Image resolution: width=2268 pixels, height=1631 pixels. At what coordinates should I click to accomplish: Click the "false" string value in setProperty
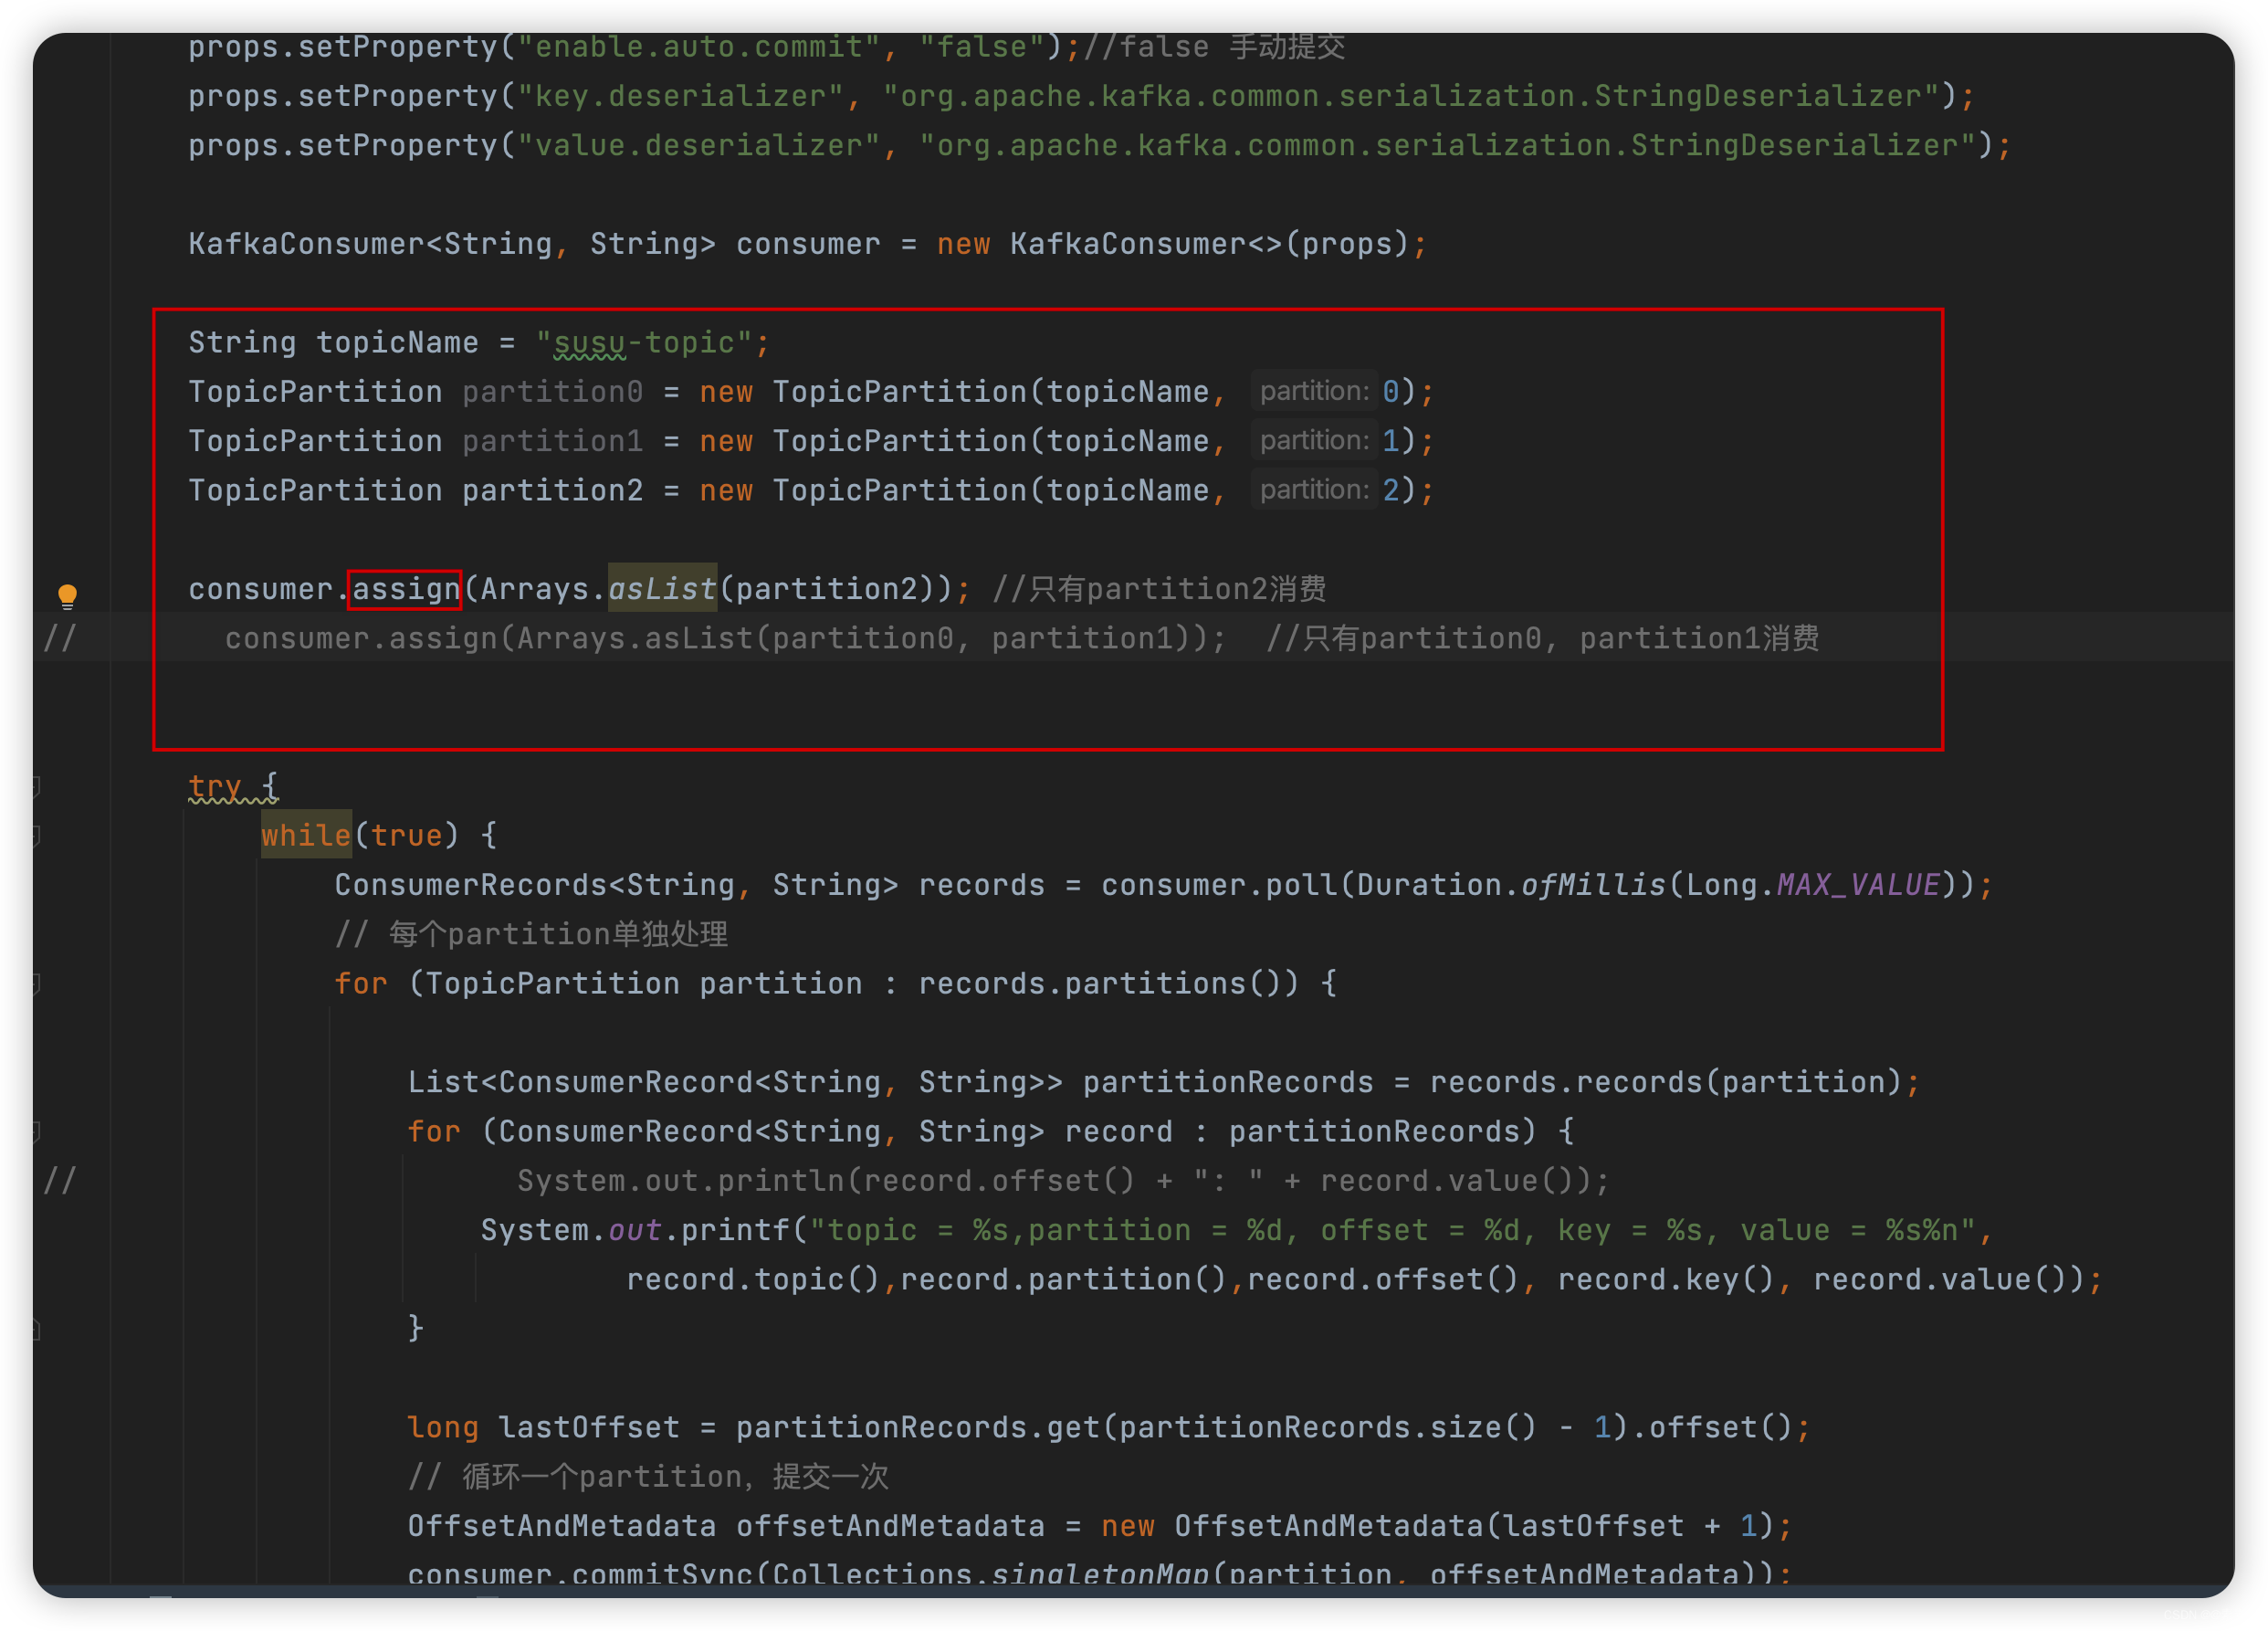[982, 47]
